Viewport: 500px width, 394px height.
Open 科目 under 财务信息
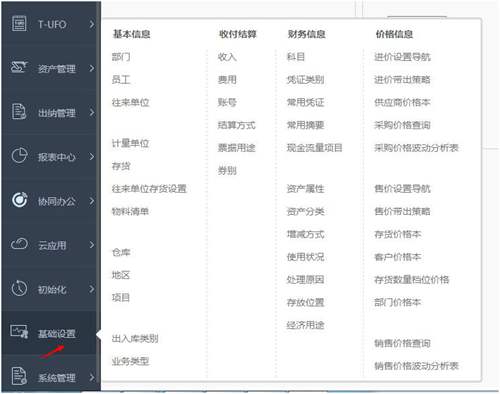click(x=296, y=57)
